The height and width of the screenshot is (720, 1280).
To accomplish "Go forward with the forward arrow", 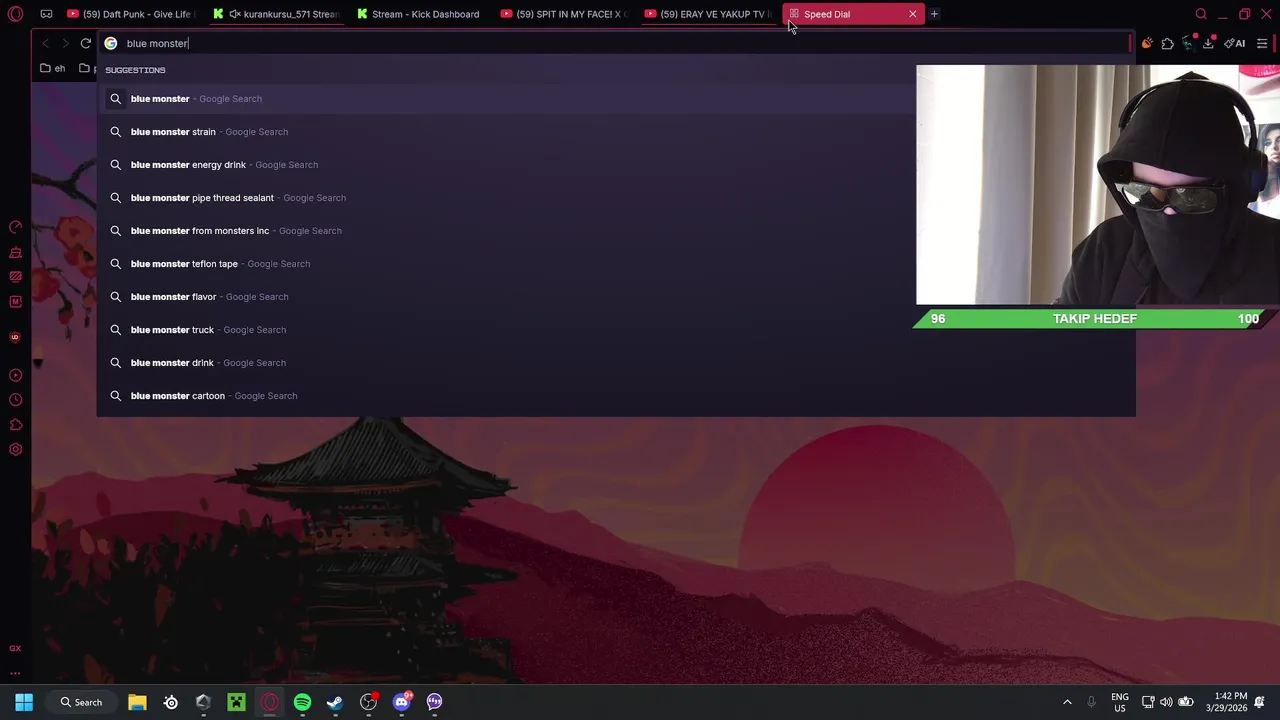I will coord(65,43).
